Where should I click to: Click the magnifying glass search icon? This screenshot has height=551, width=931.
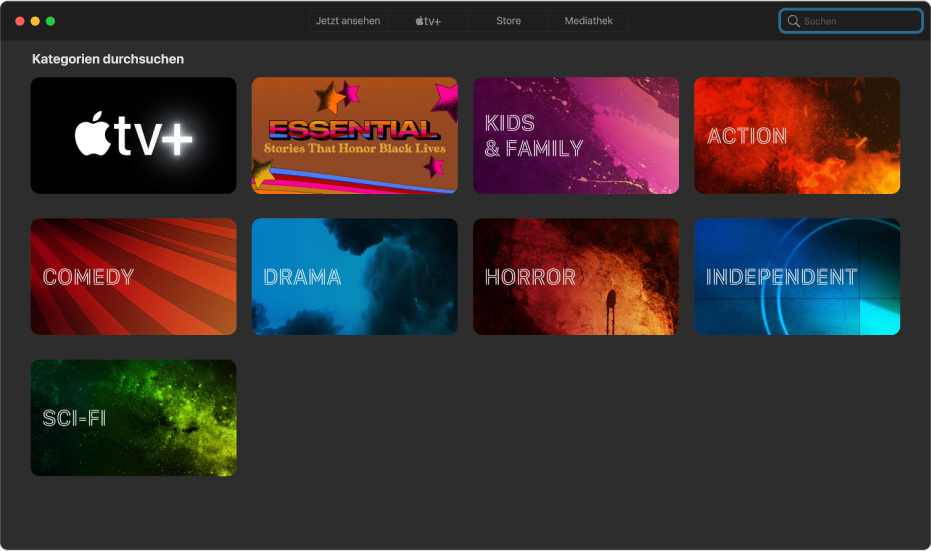click(793, 21)
